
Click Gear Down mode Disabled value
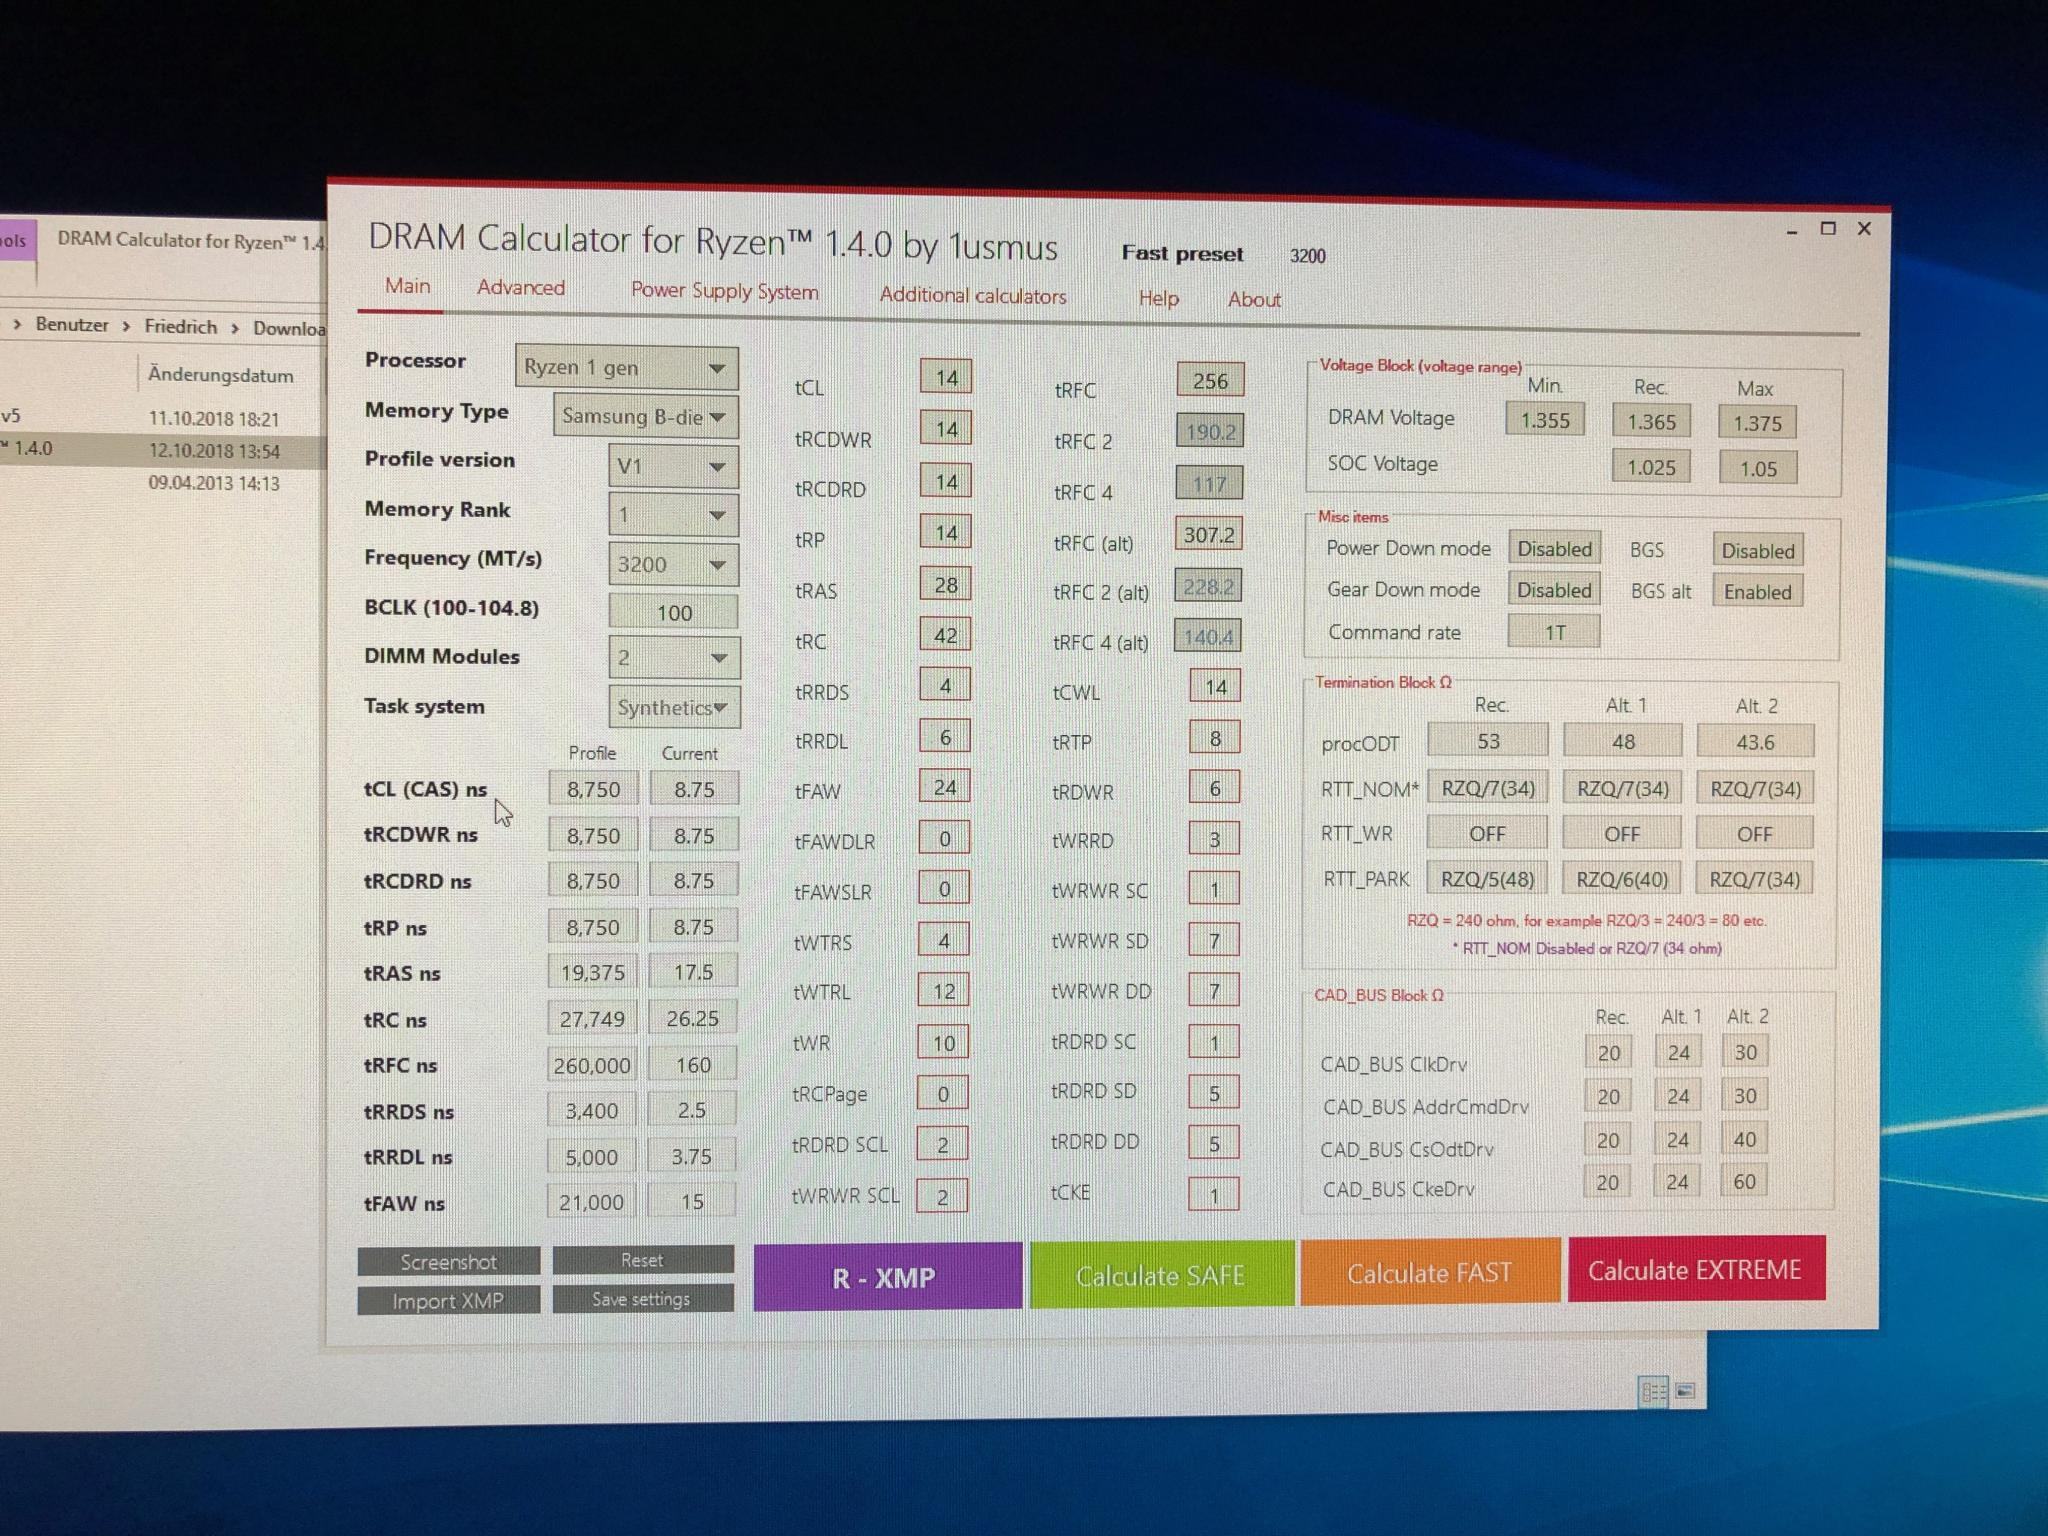coord(1554,590)
